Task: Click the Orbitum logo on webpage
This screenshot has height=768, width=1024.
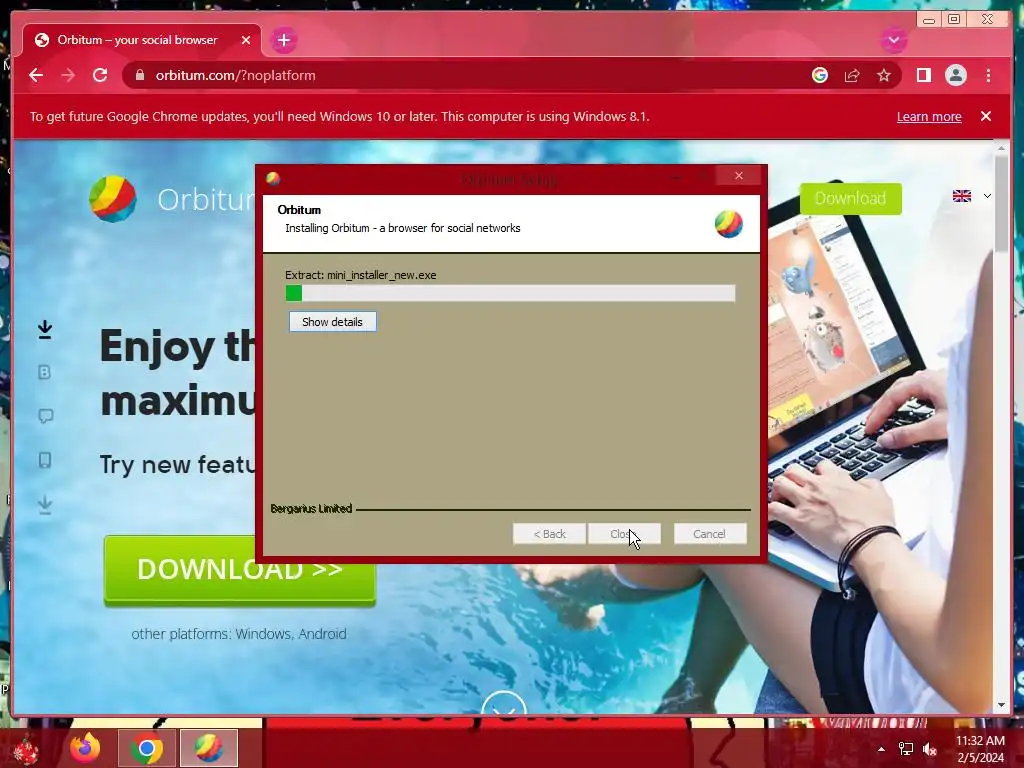Action: coord(113,199)
